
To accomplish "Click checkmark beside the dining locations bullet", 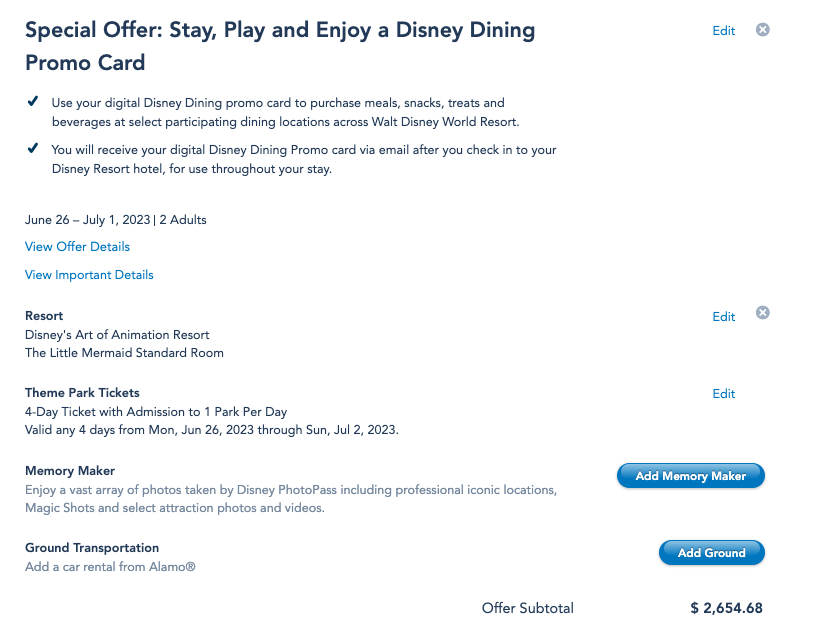I will pos(32,102).
